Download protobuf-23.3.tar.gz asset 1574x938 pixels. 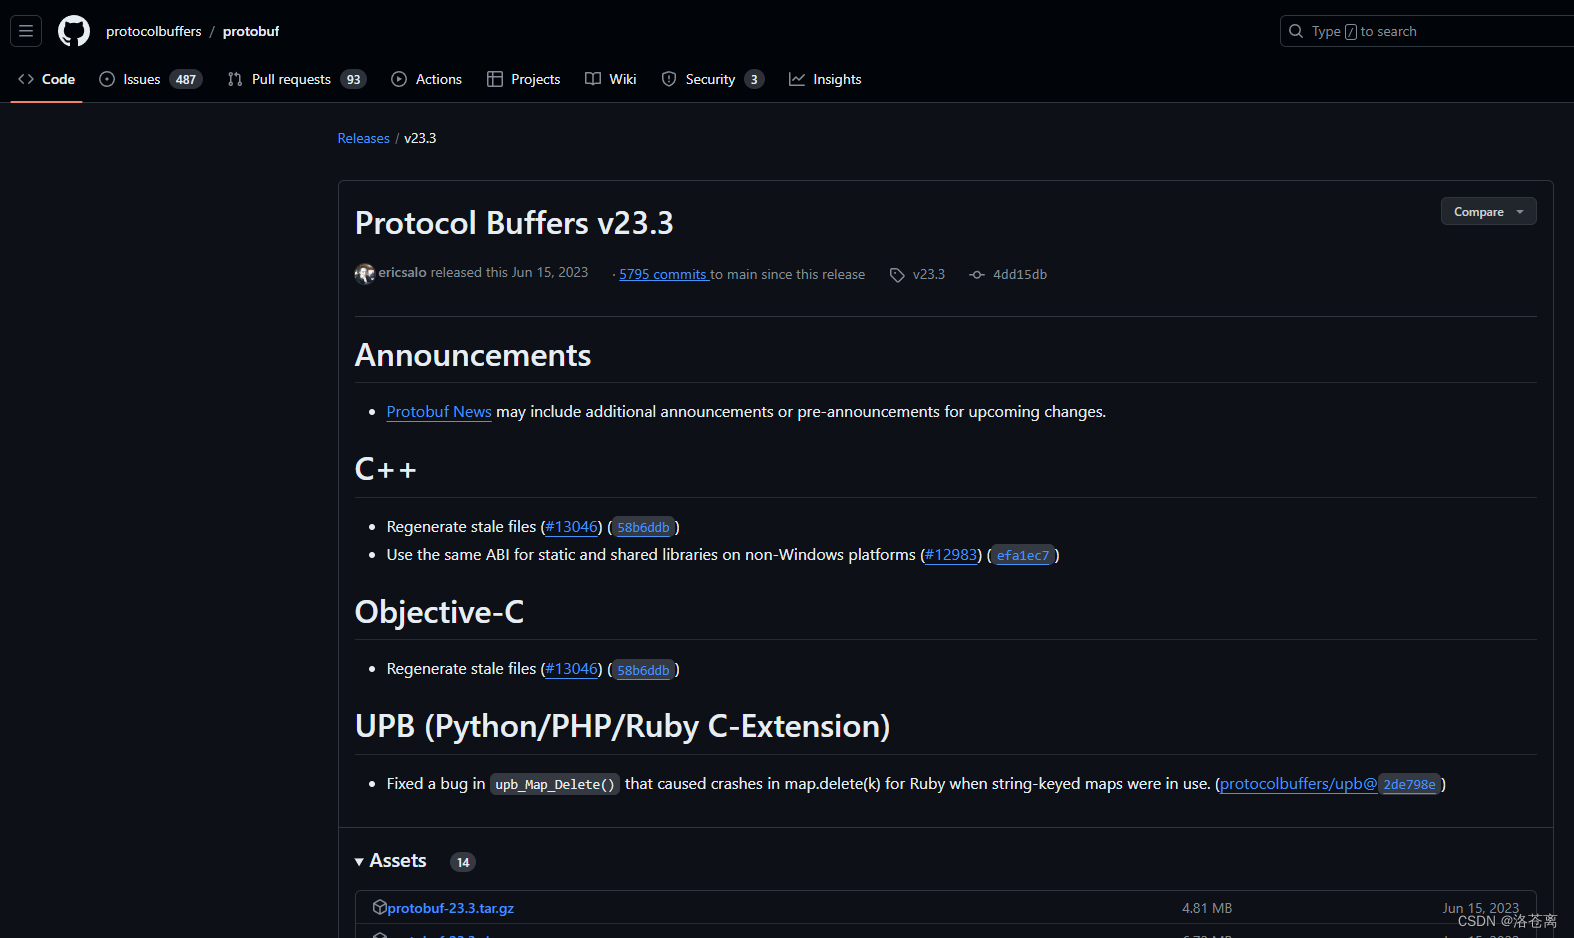pos(450,908)
